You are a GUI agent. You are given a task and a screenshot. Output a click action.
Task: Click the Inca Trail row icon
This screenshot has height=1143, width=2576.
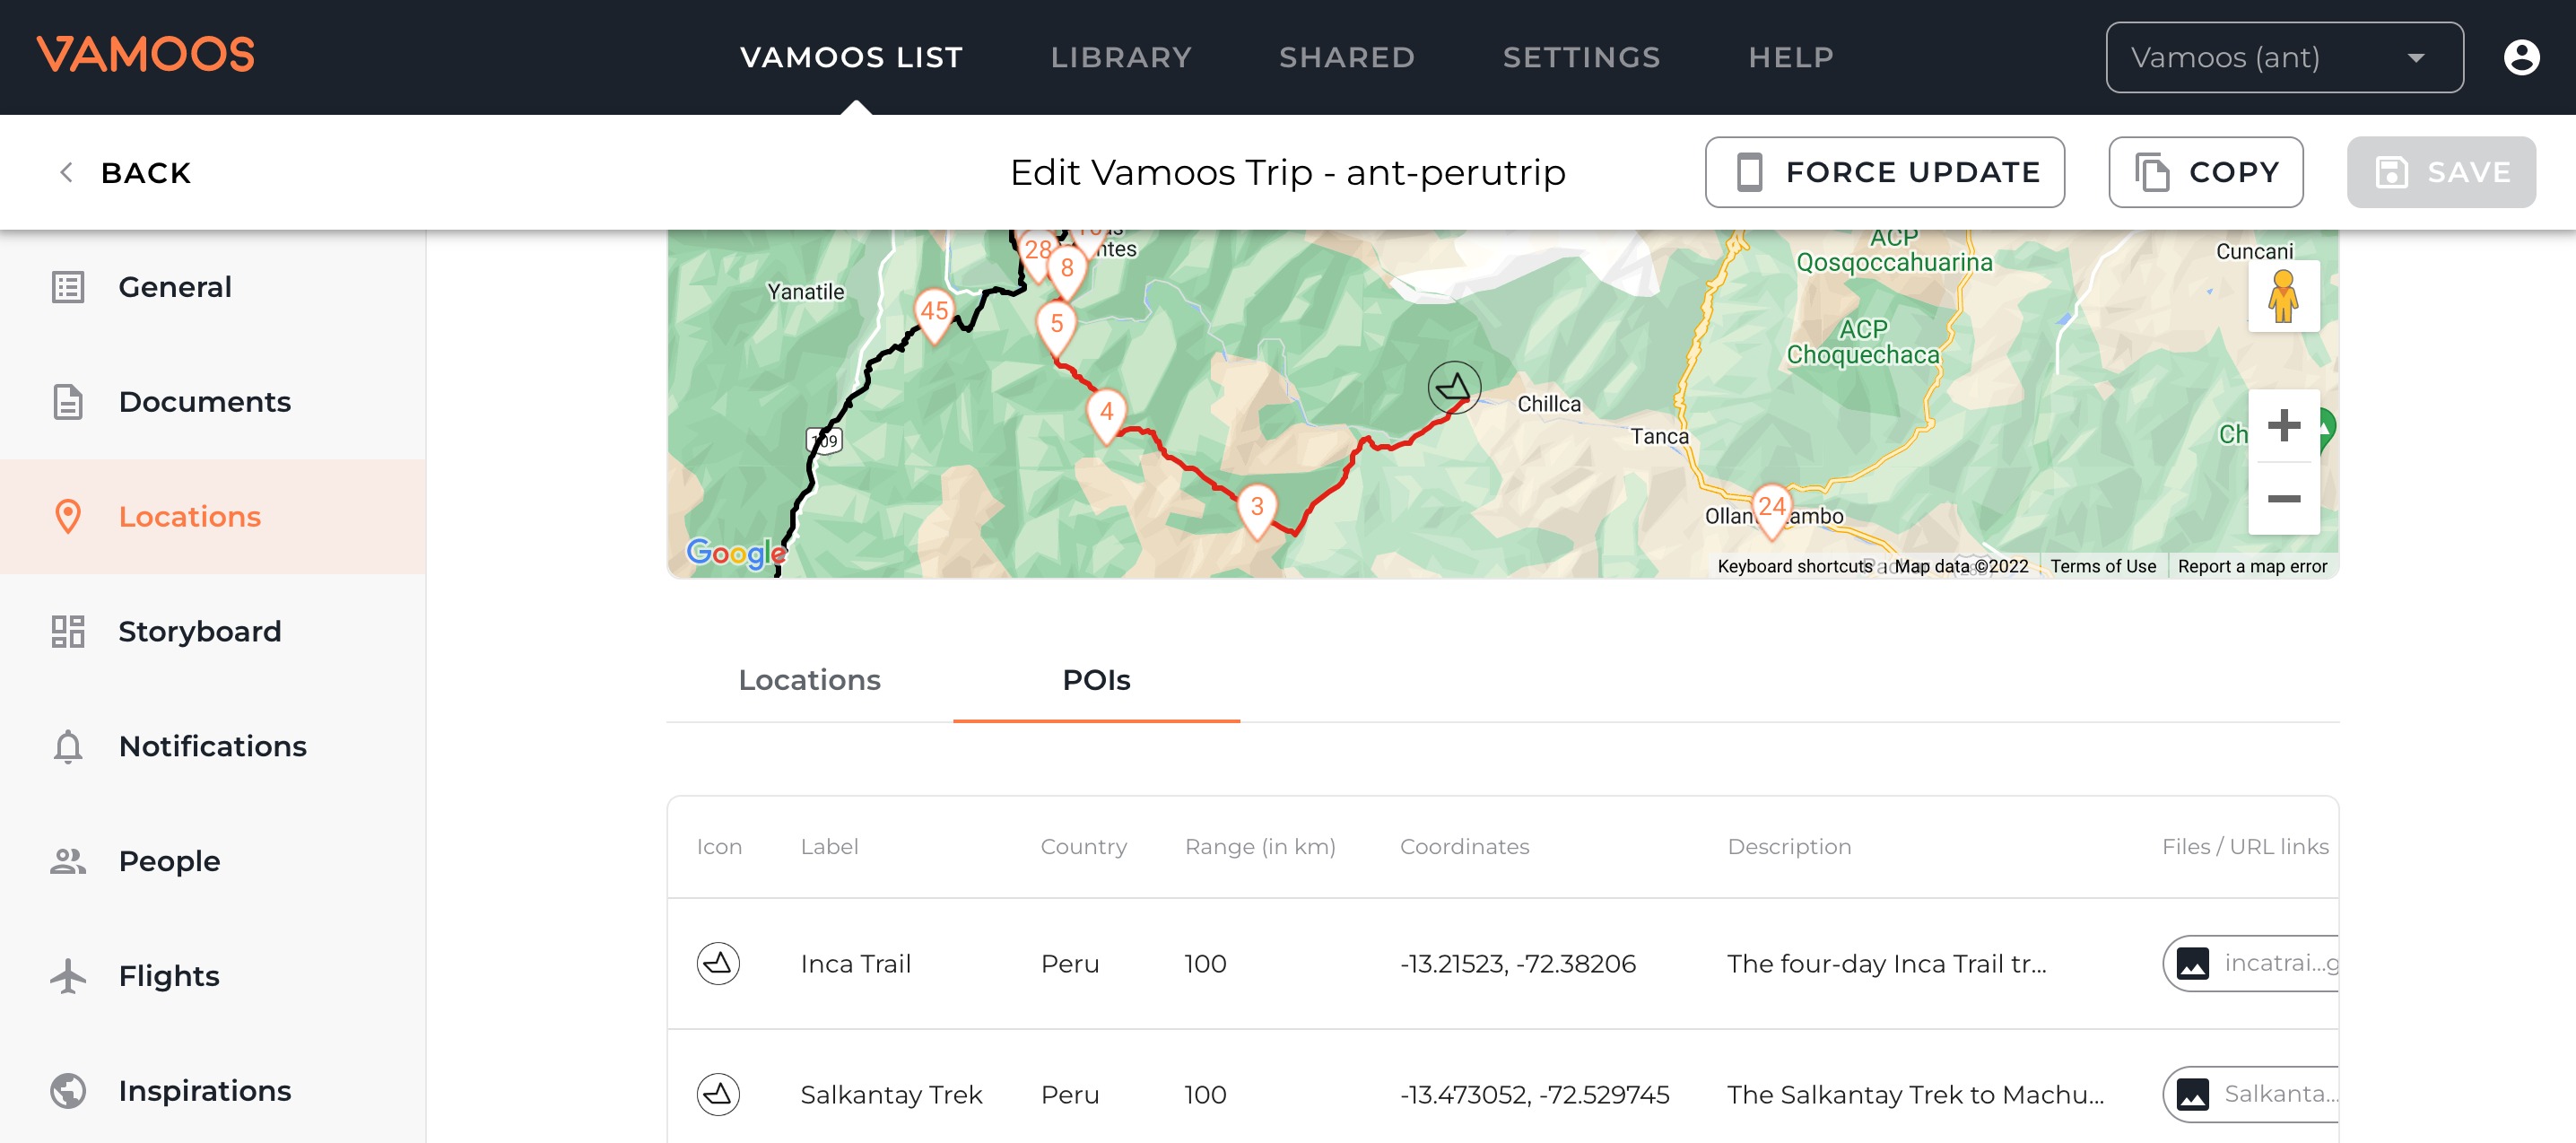point(718,963)
